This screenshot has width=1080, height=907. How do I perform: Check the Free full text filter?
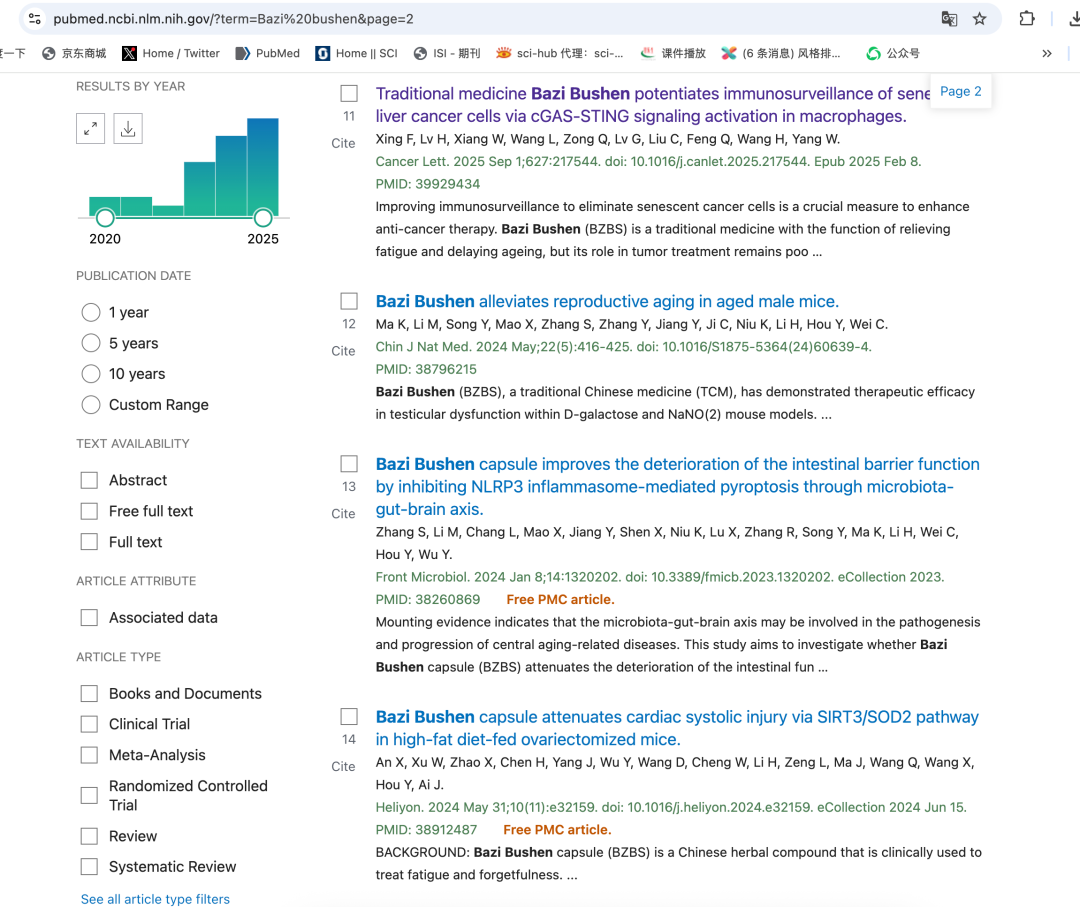tap(90, 511)
